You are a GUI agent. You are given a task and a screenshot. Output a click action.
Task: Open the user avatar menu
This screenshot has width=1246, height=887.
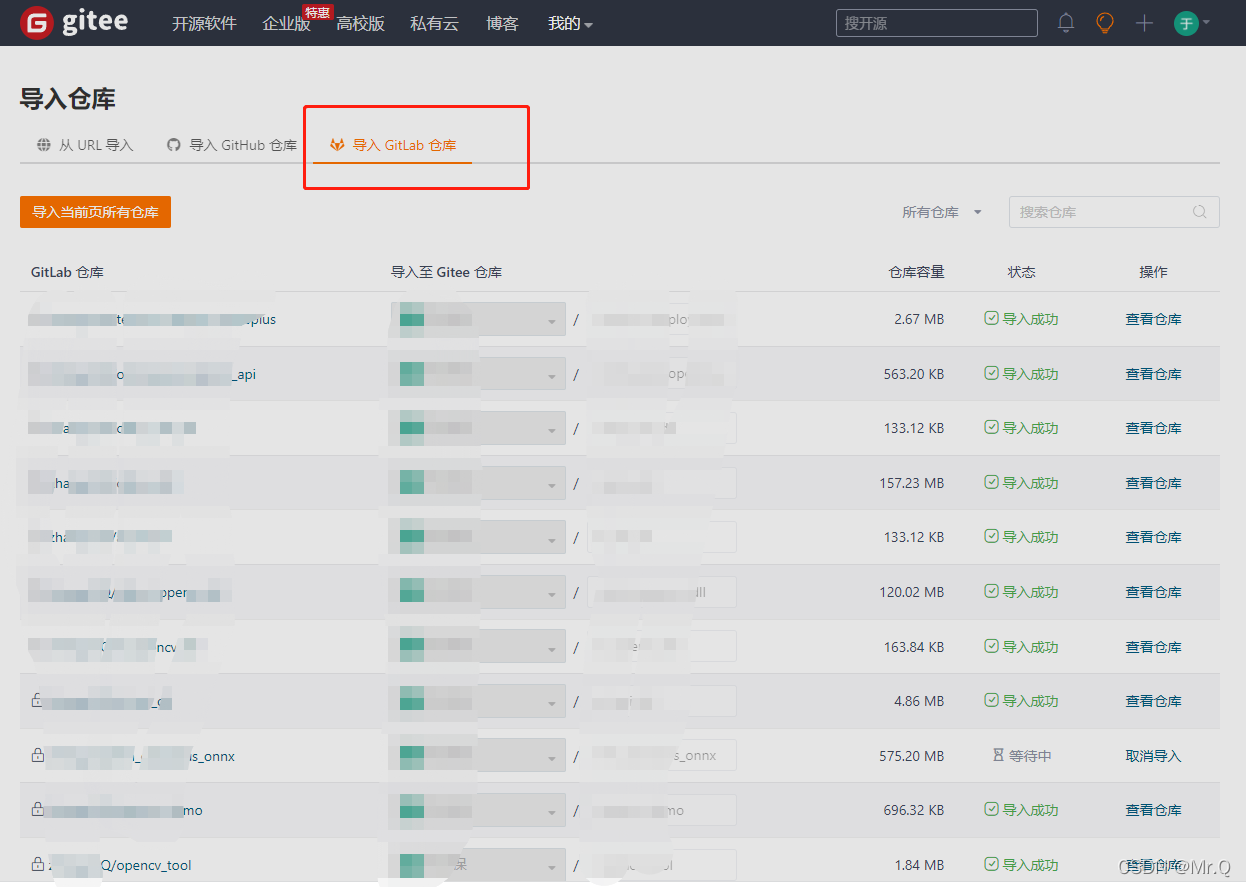tap(1191, 23)
